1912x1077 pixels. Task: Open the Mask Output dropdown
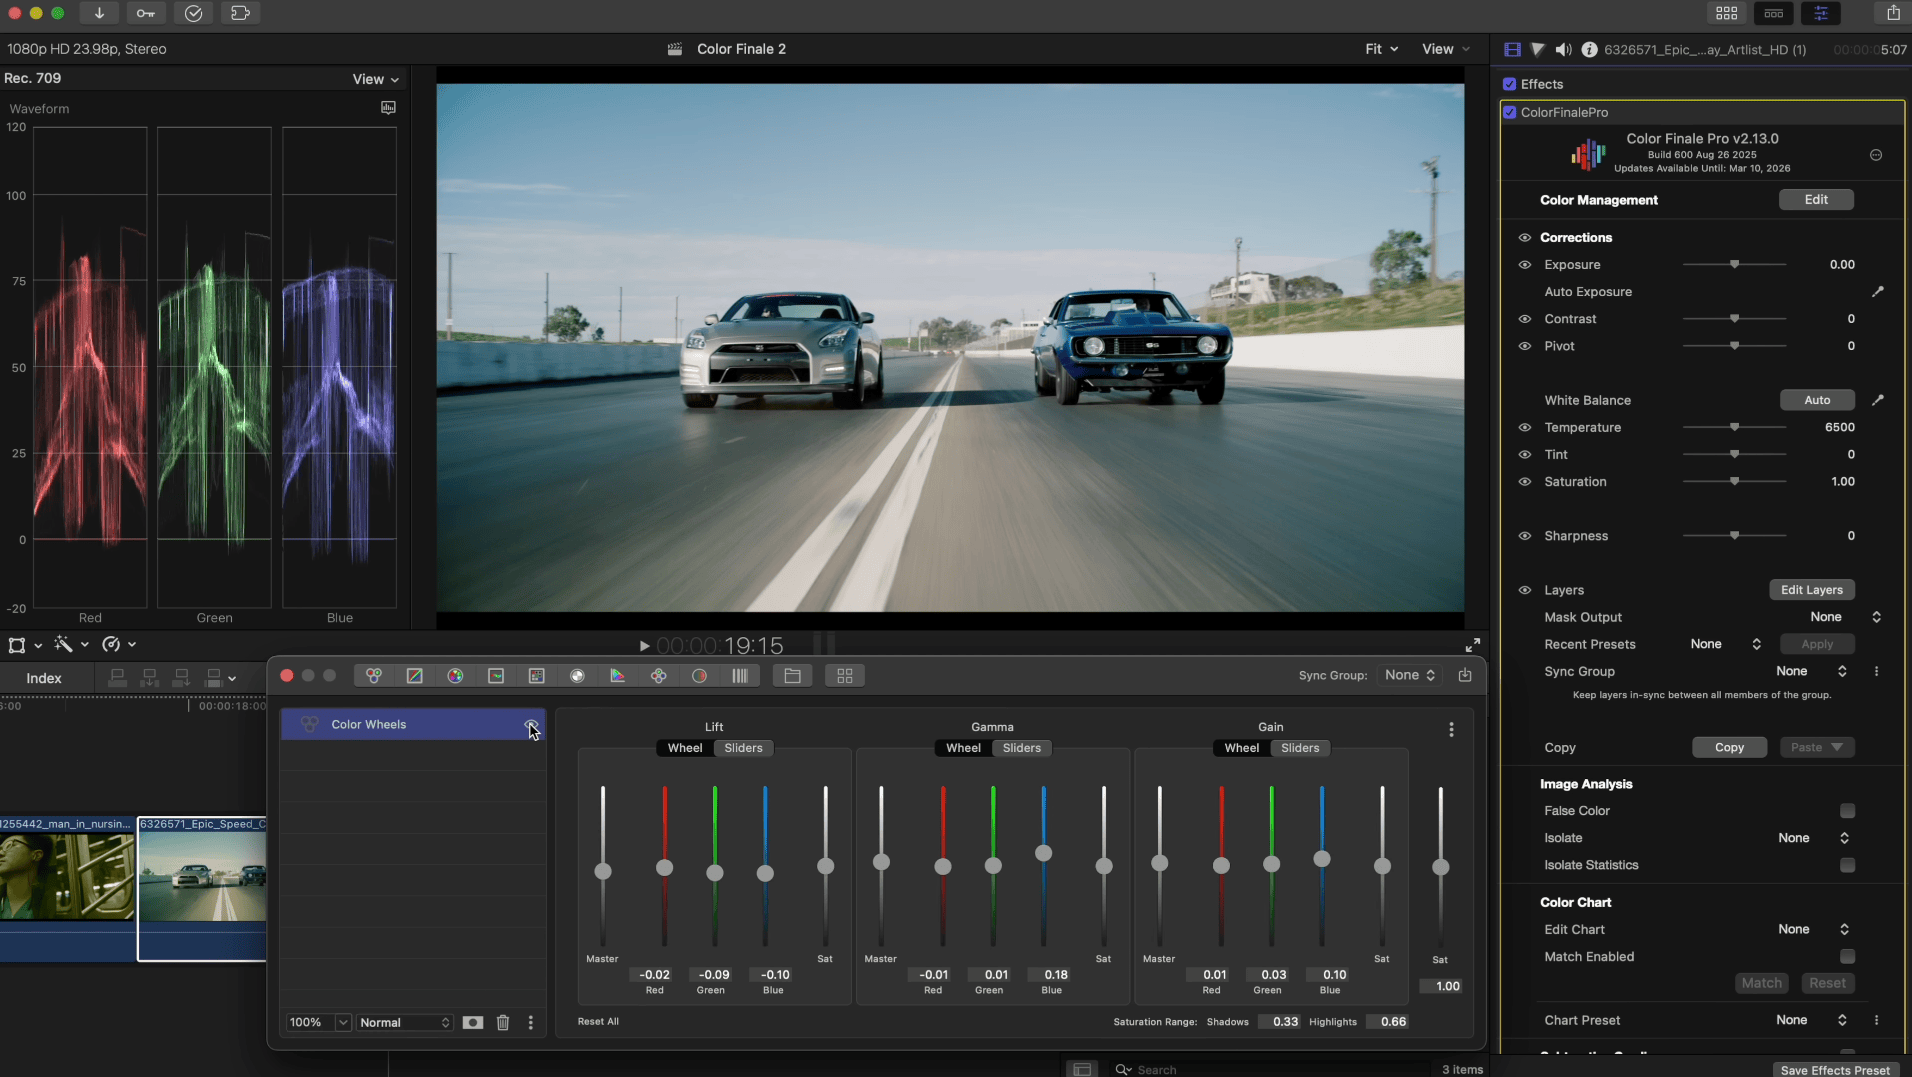1846,617
